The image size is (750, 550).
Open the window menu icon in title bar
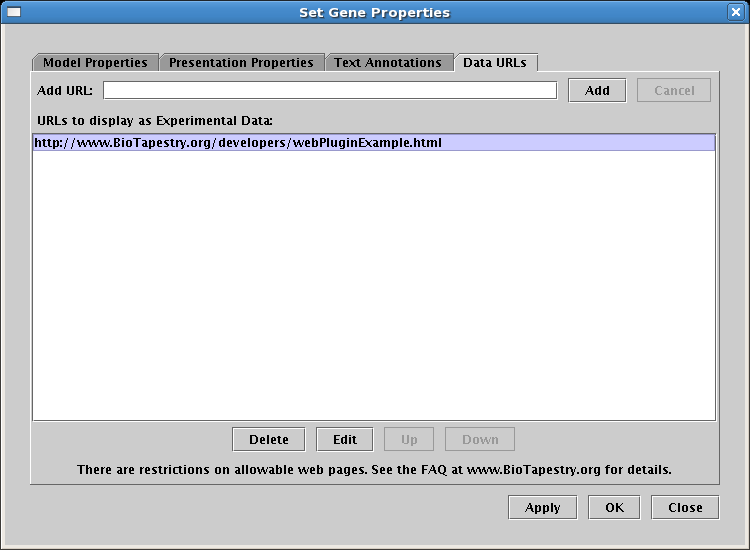(14, 12)
